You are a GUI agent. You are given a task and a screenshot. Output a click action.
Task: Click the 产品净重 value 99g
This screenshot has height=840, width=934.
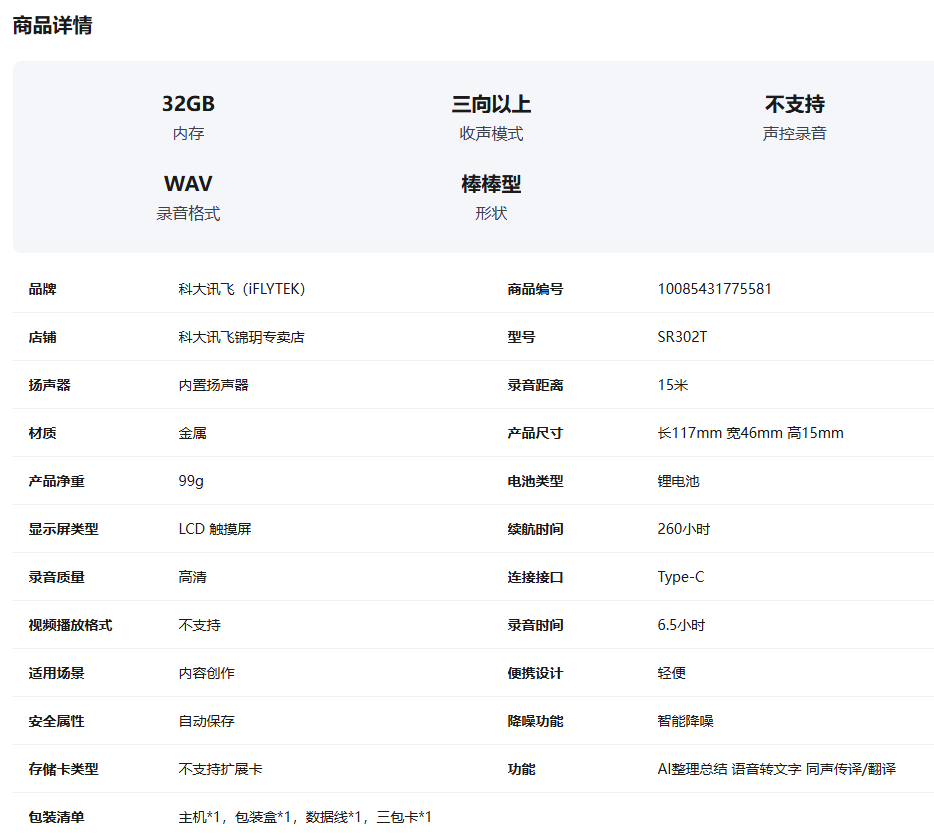[x=191, y=481]
